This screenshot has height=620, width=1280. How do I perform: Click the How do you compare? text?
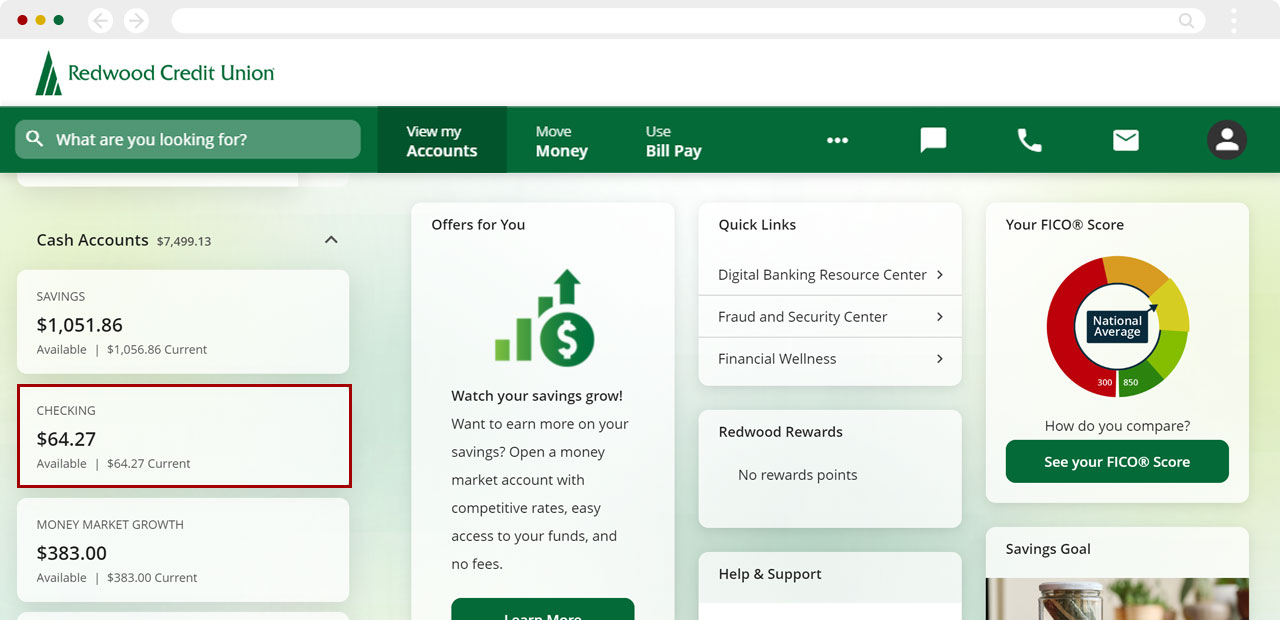coord(1117,426)
